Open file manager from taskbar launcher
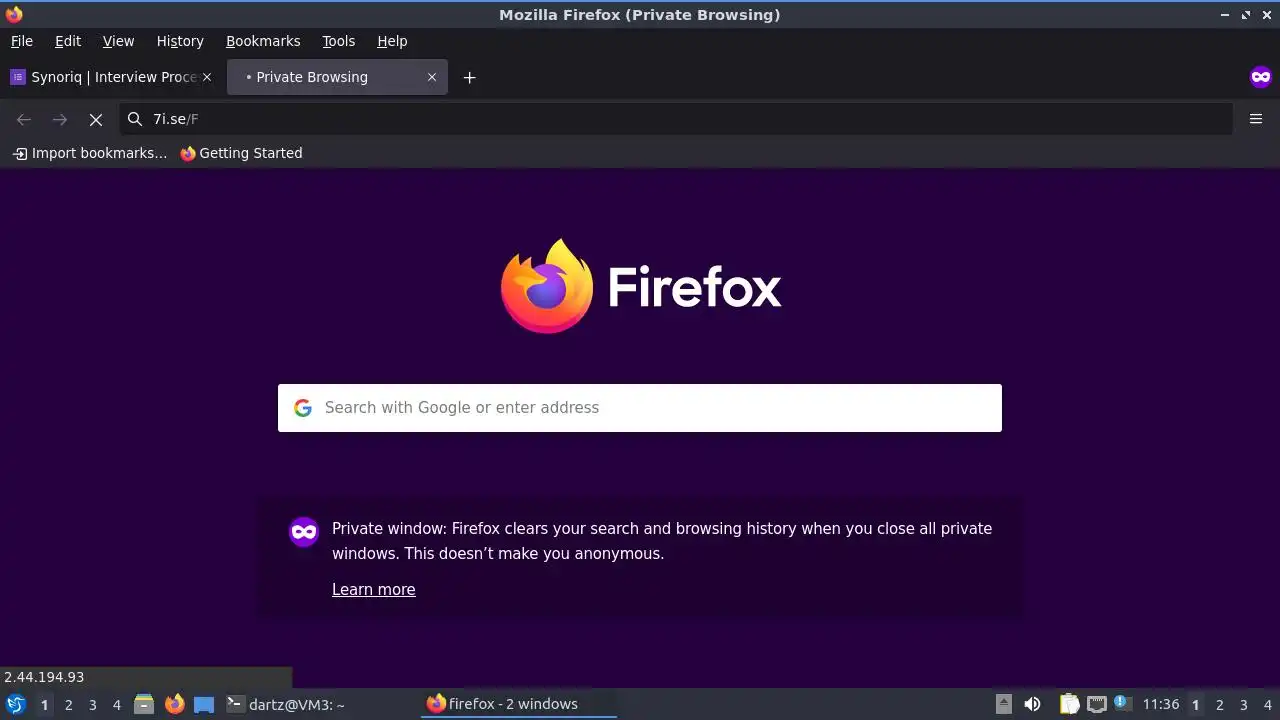1280x720 pixels. [x=144, y=704]
